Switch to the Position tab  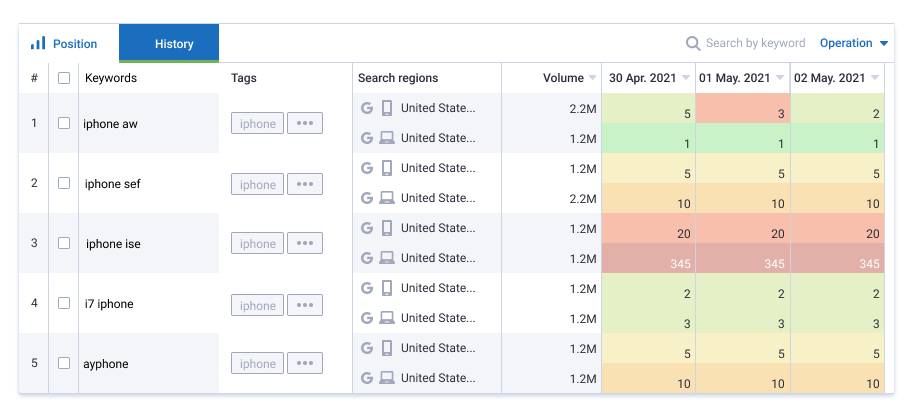click(x=66, y=44)
